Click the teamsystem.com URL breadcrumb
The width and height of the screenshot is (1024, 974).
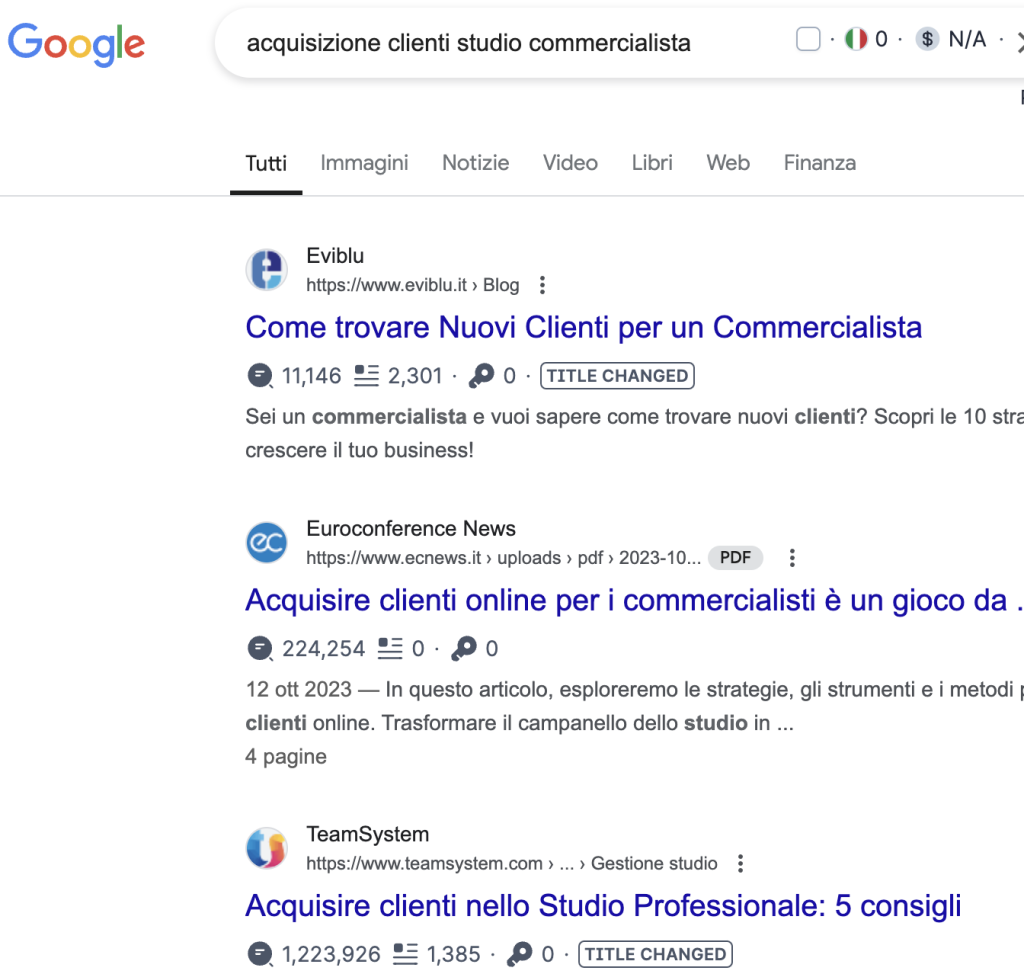tap(511, 864)
